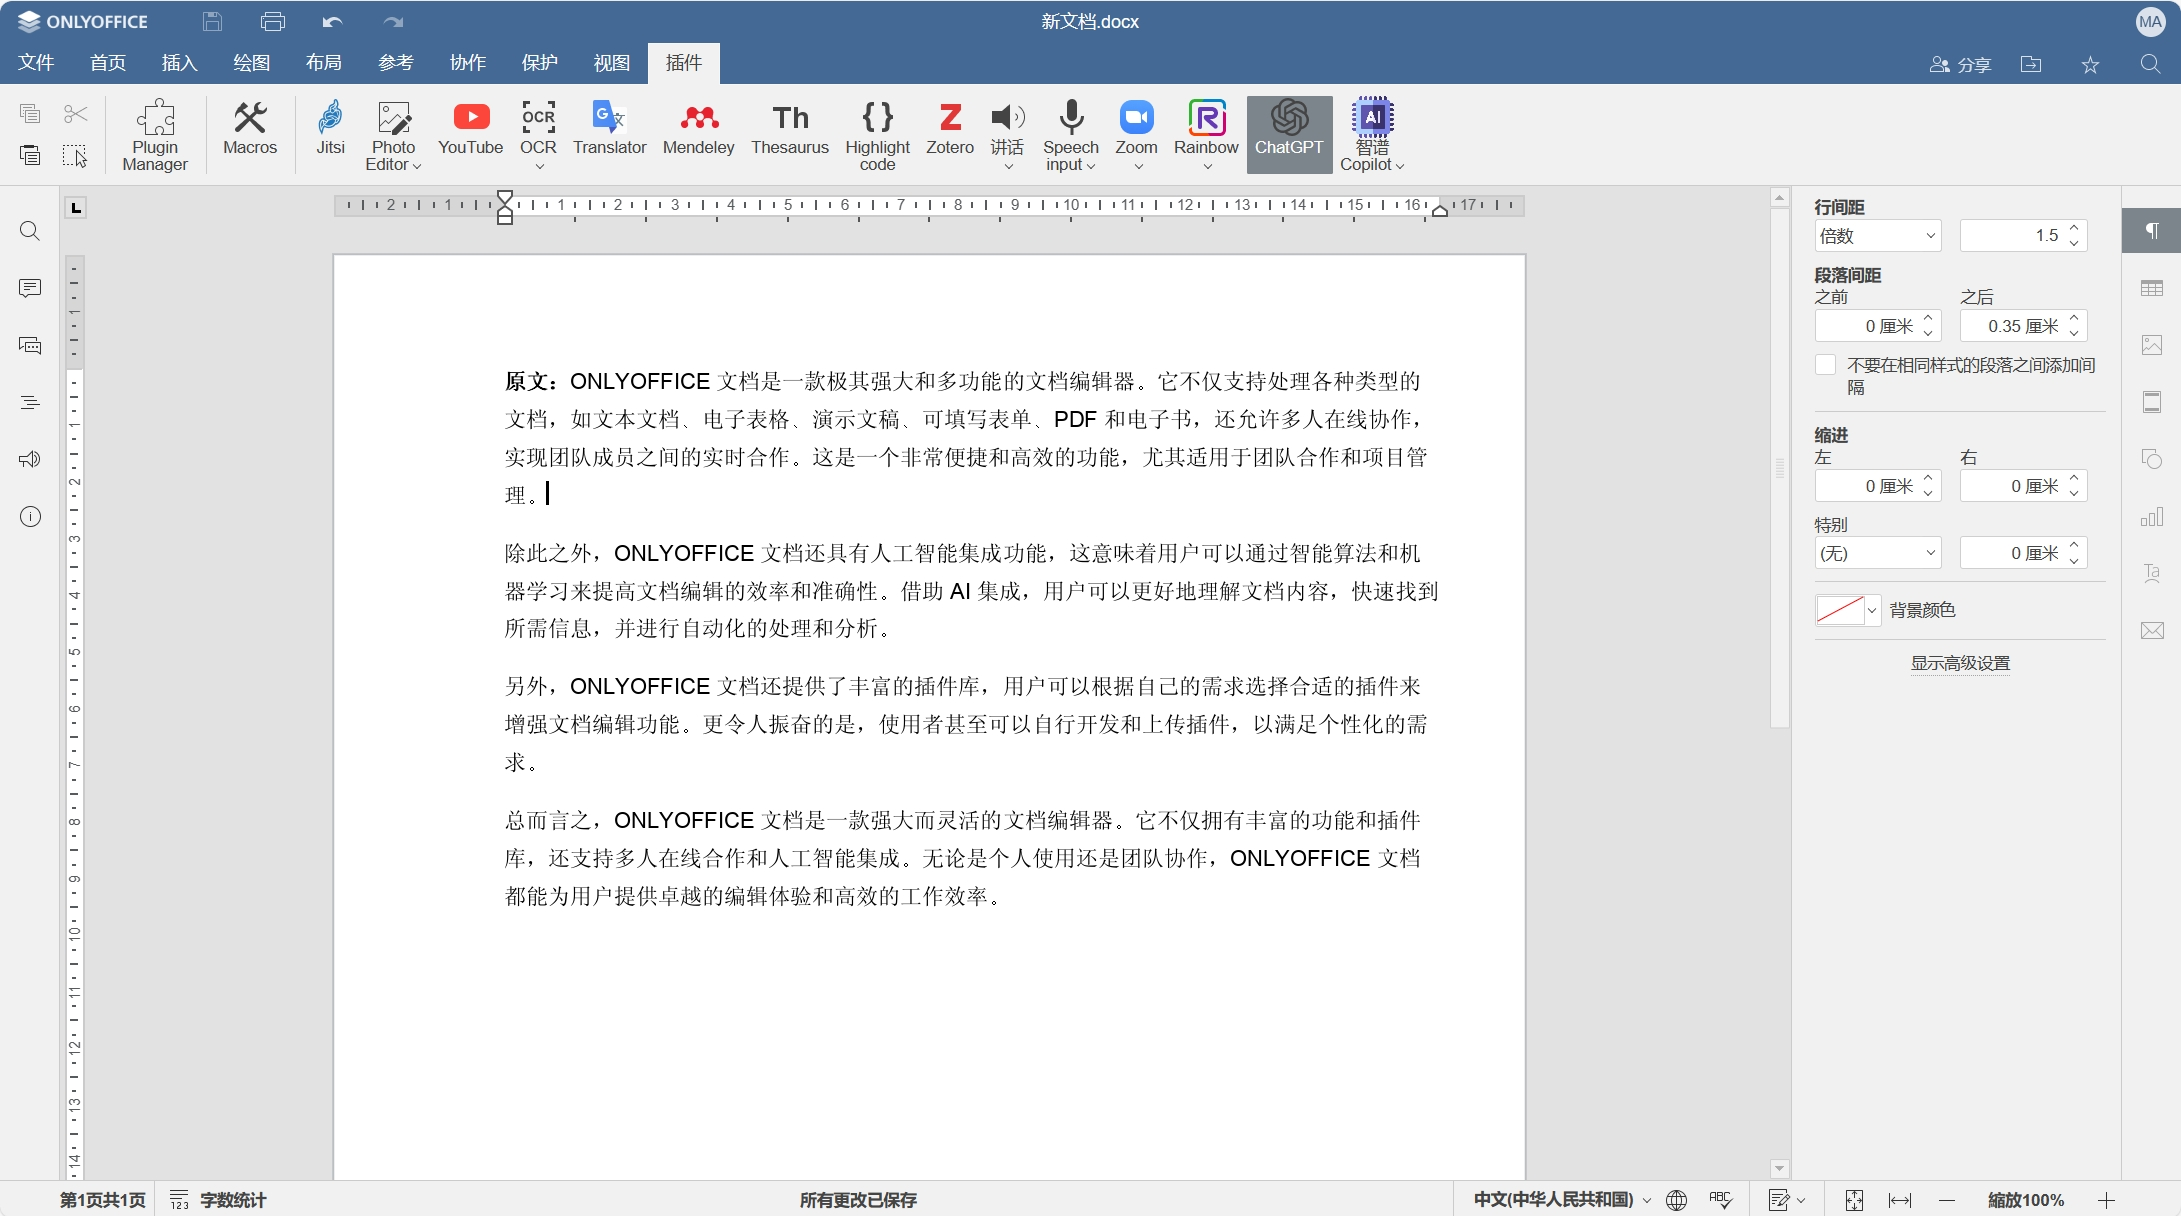Image resolution: width=2181 pixels, height=1216 pixels.
Task: Open the Thesaurus plugin
Action: click(x=790, y=128)
